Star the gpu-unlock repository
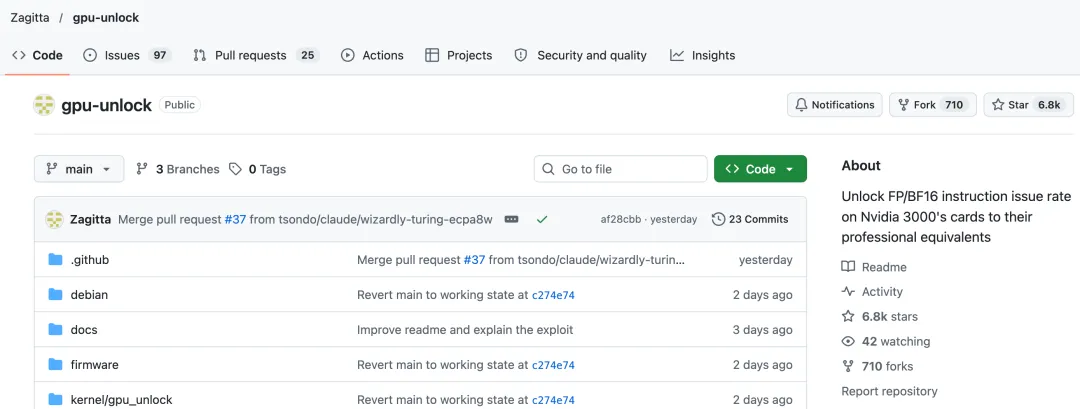This screenshot has height=409, width=1080. 1028,105
